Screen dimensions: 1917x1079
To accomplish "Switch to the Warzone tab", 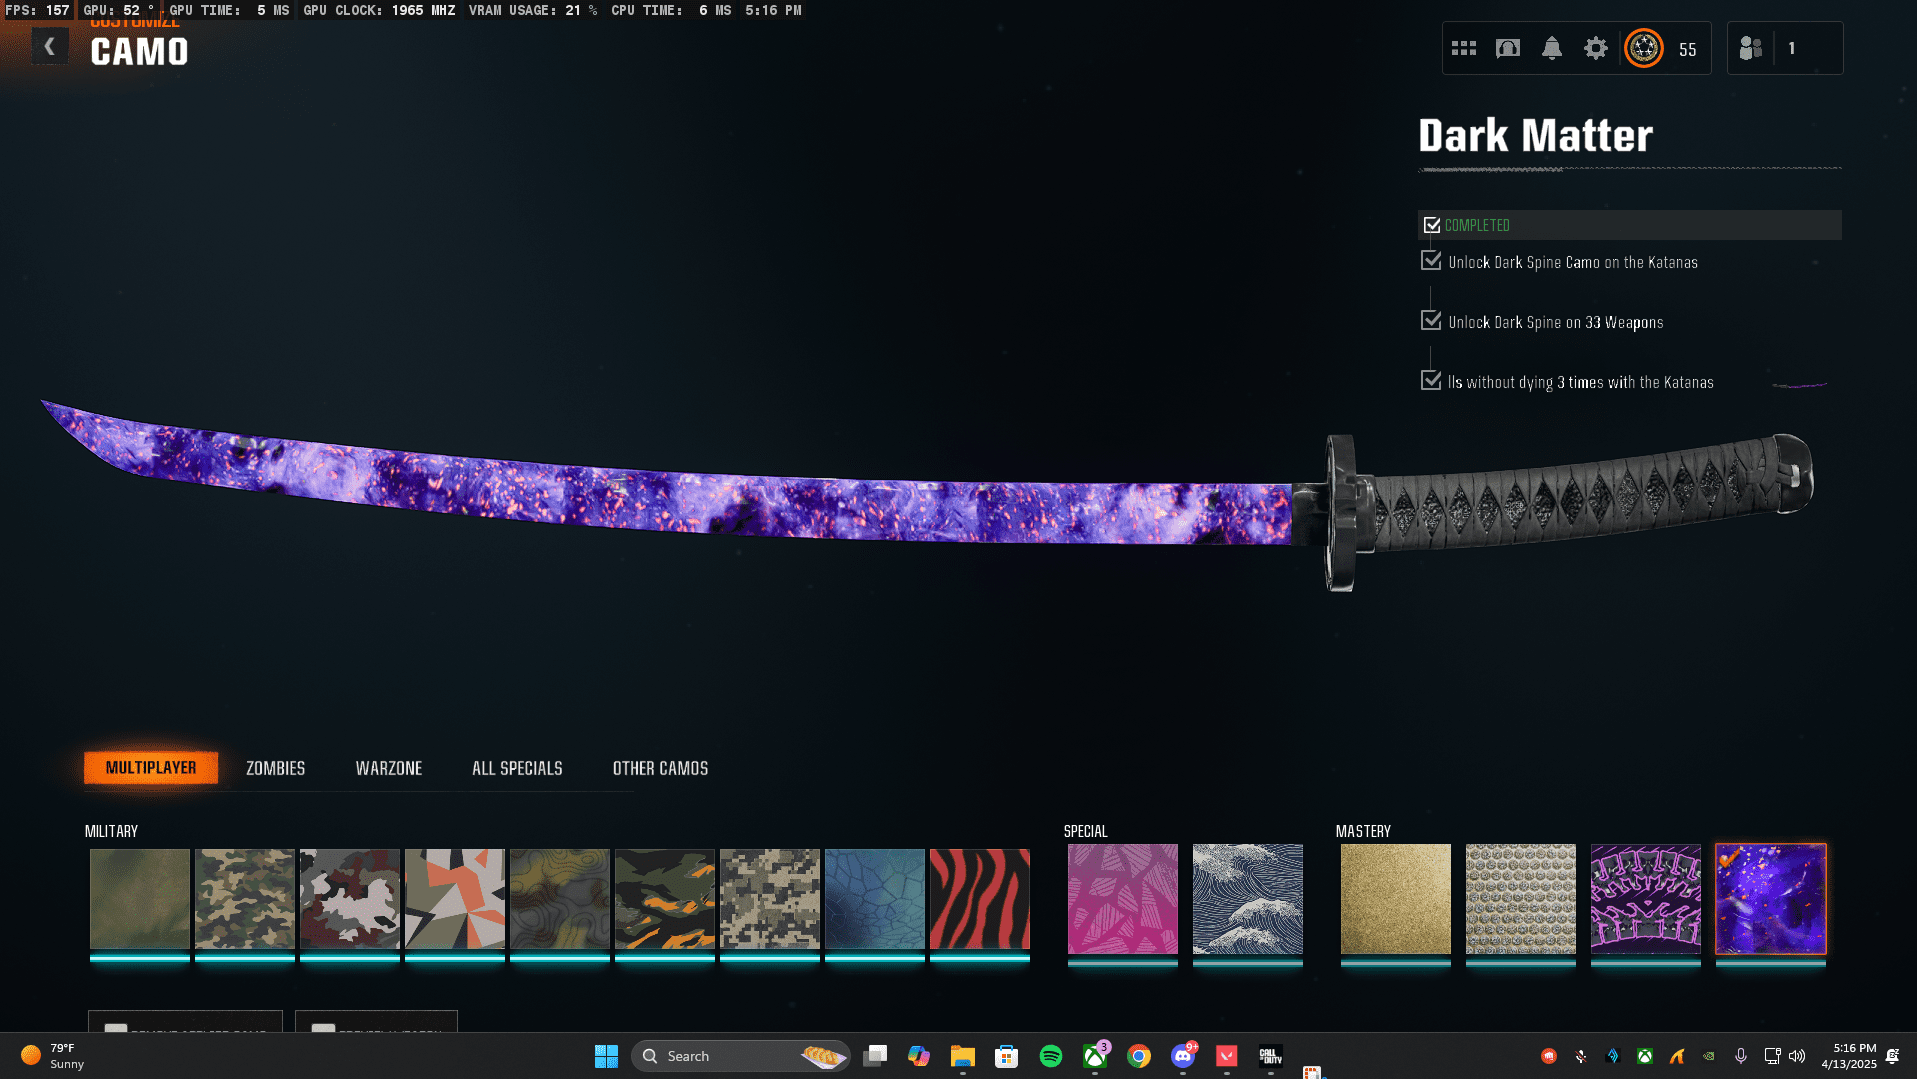I will [x=388, y=768].
